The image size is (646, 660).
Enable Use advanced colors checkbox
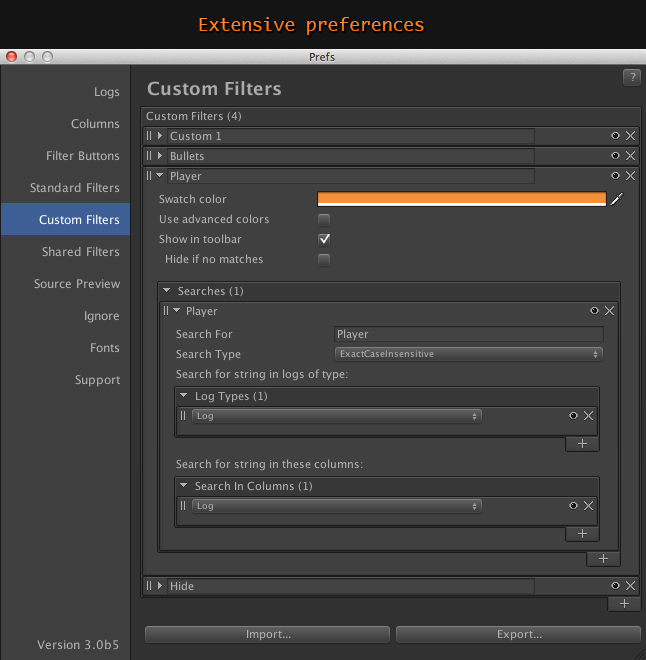[324, 220]
